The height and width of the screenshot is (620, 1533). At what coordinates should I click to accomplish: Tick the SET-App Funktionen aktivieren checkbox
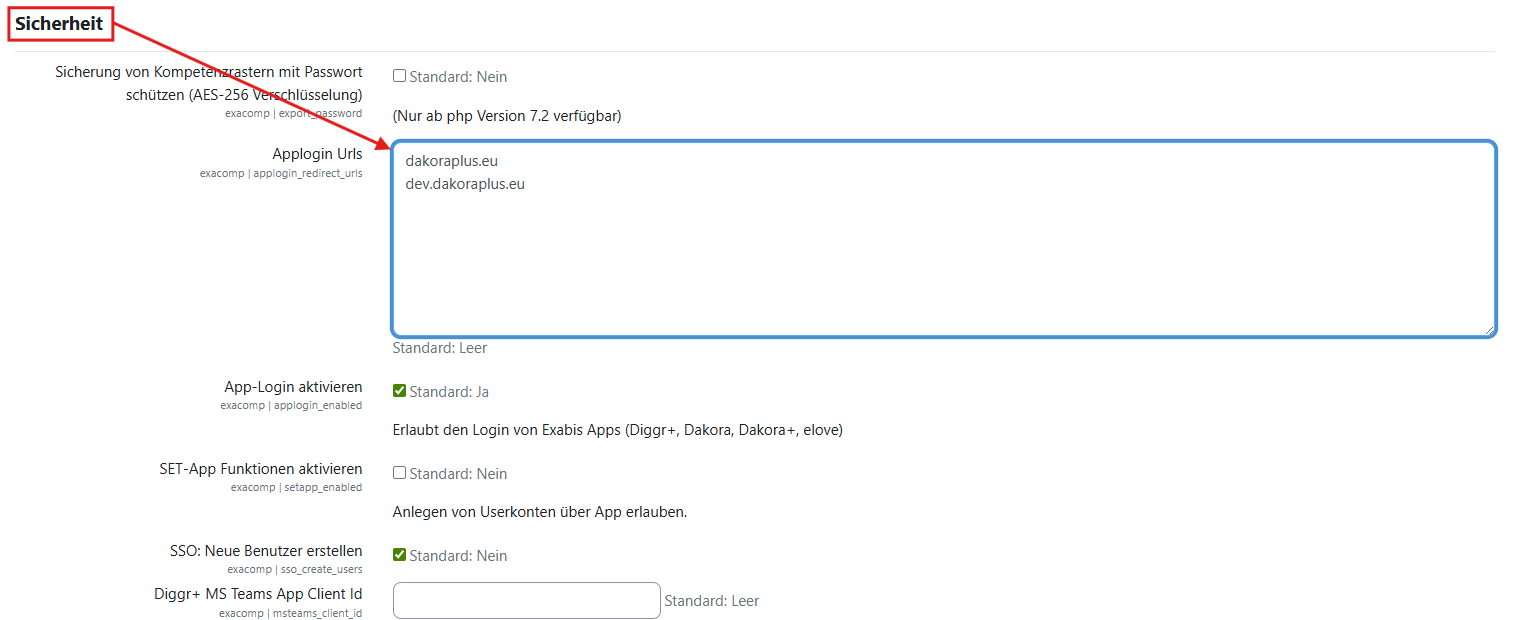400,473
